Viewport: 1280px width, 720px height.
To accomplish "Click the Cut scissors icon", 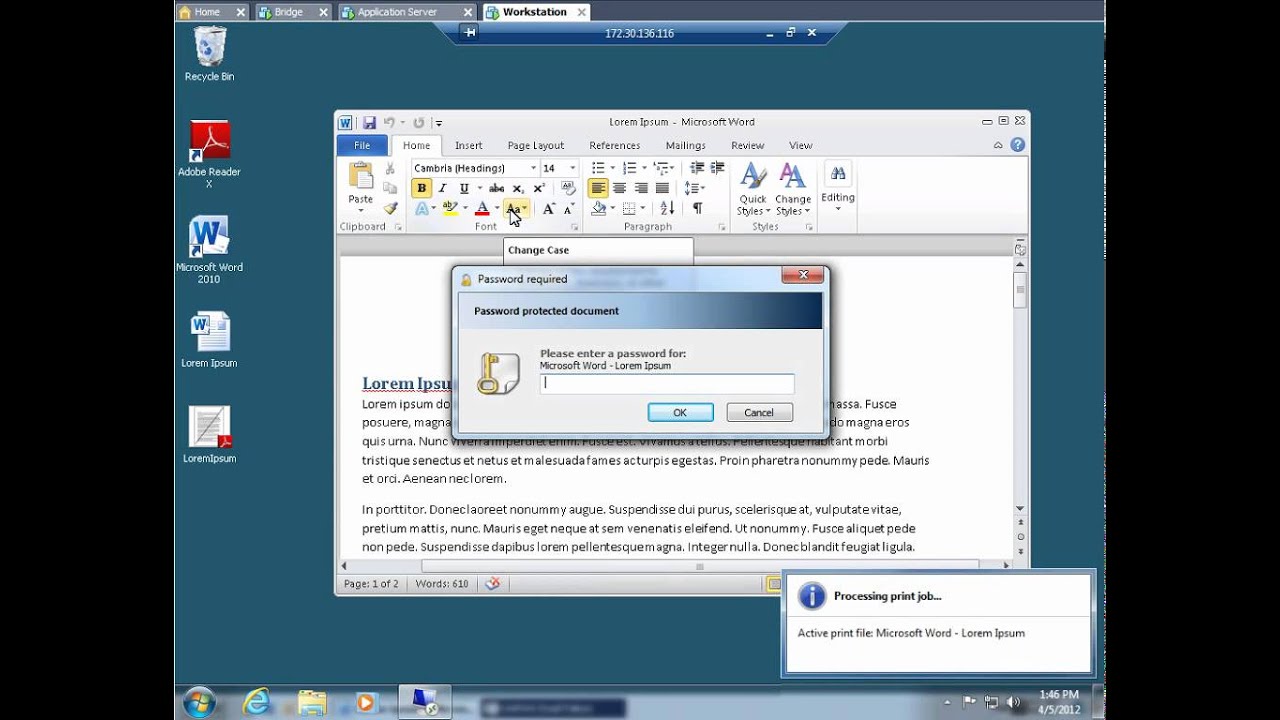I will (x=390, y=168).
